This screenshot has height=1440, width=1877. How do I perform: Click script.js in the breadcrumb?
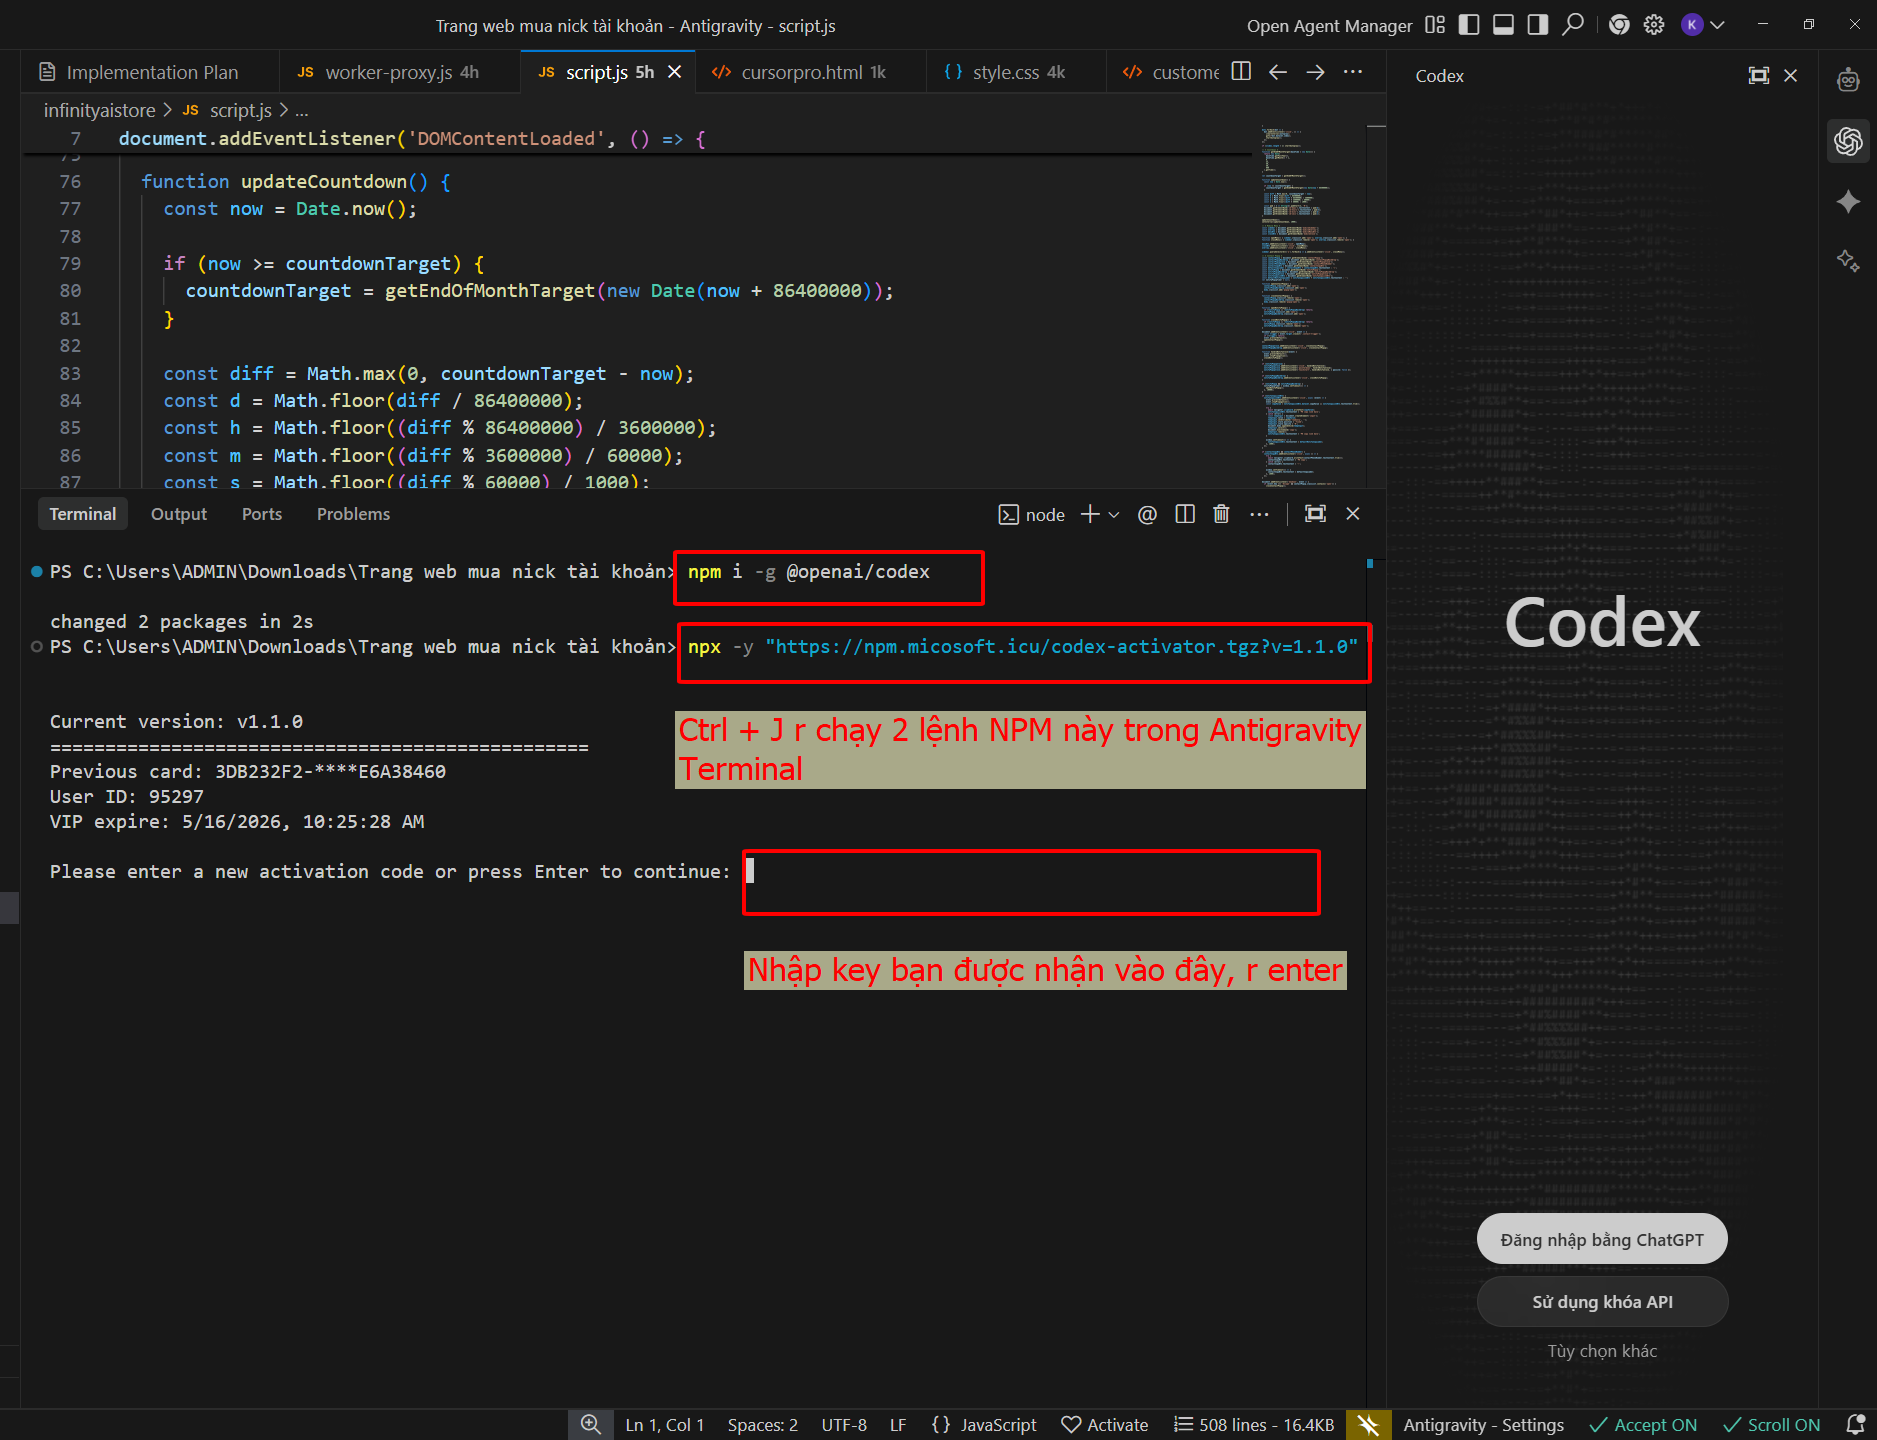pos(240,110)
